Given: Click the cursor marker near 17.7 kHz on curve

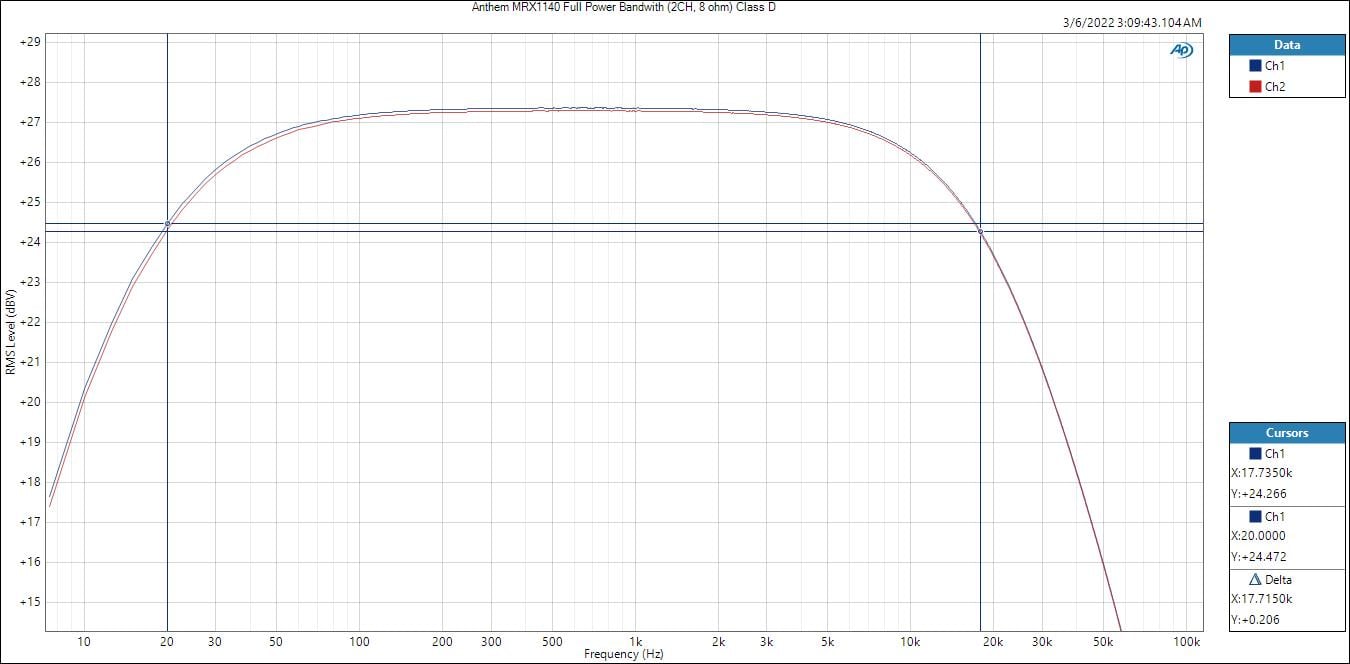Looking at the screenshot, I should tap(980, 232).
